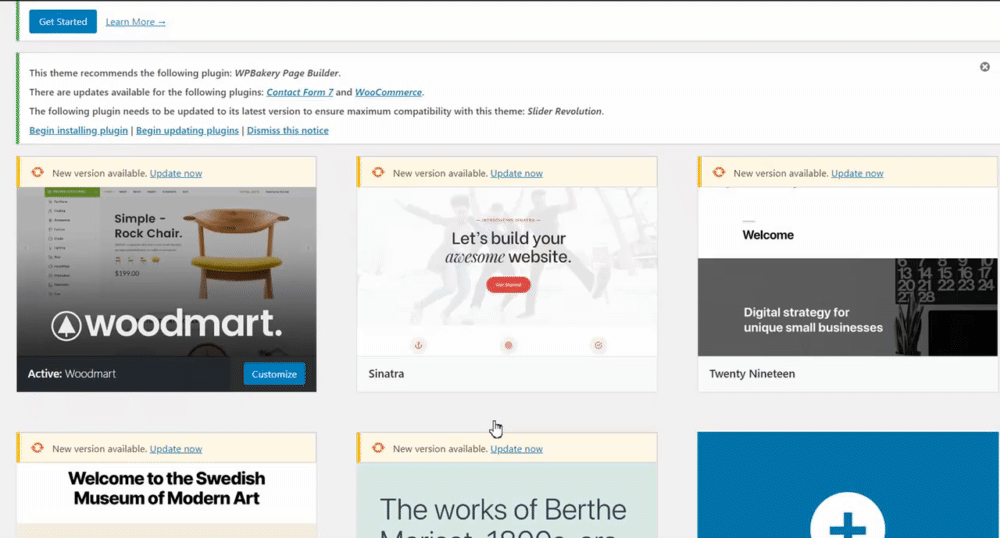Click the WPBakery Page Builder text
Image resolution: width=1000 pixels, height=538 pixels.
click(286, 73)
